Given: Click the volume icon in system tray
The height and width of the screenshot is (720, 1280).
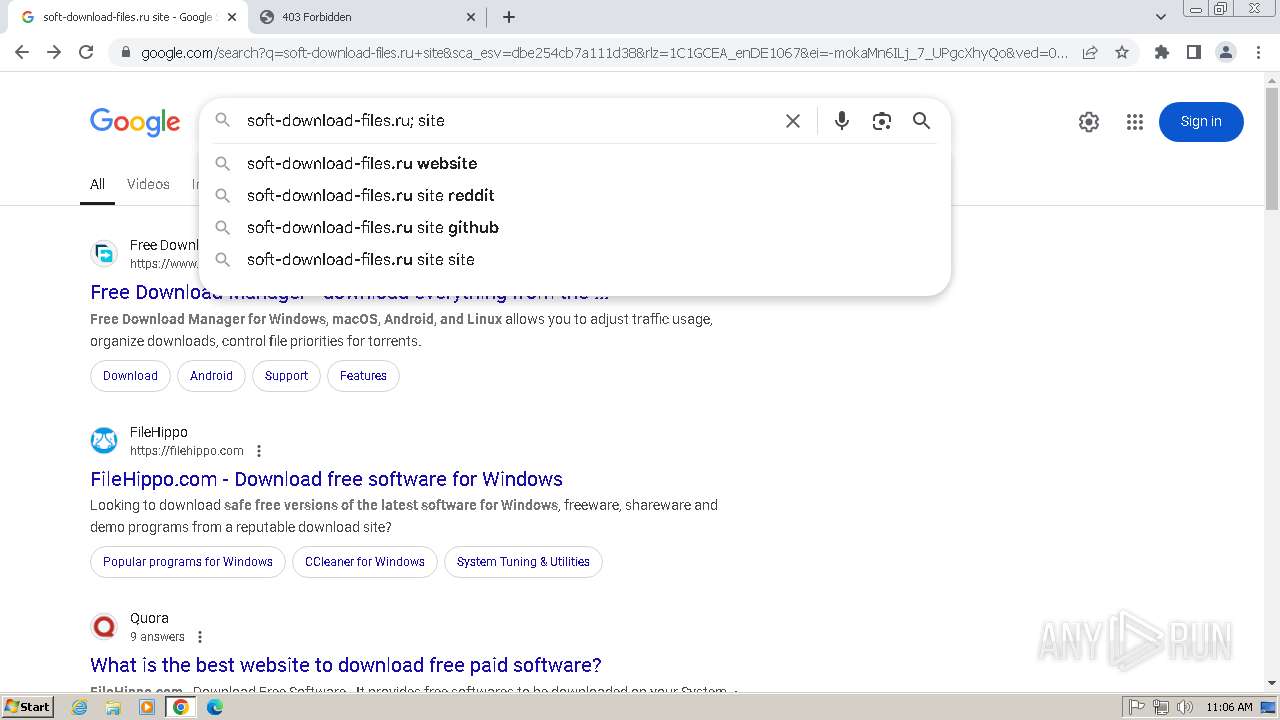Looking at the screenshot, I should pos(1185,707).
